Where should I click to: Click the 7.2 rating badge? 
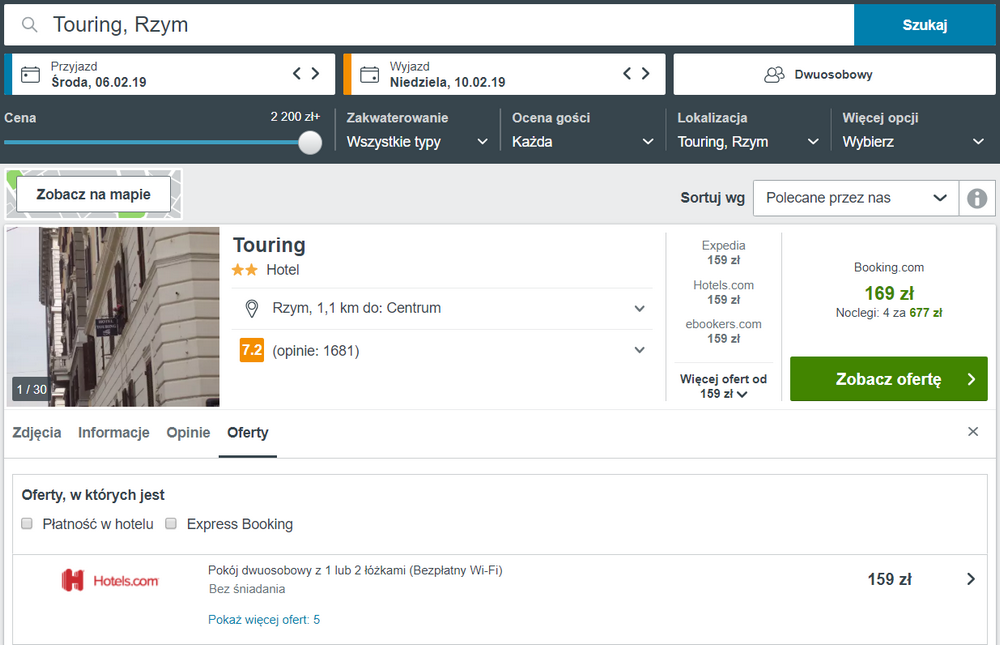(x=252, y=350)
